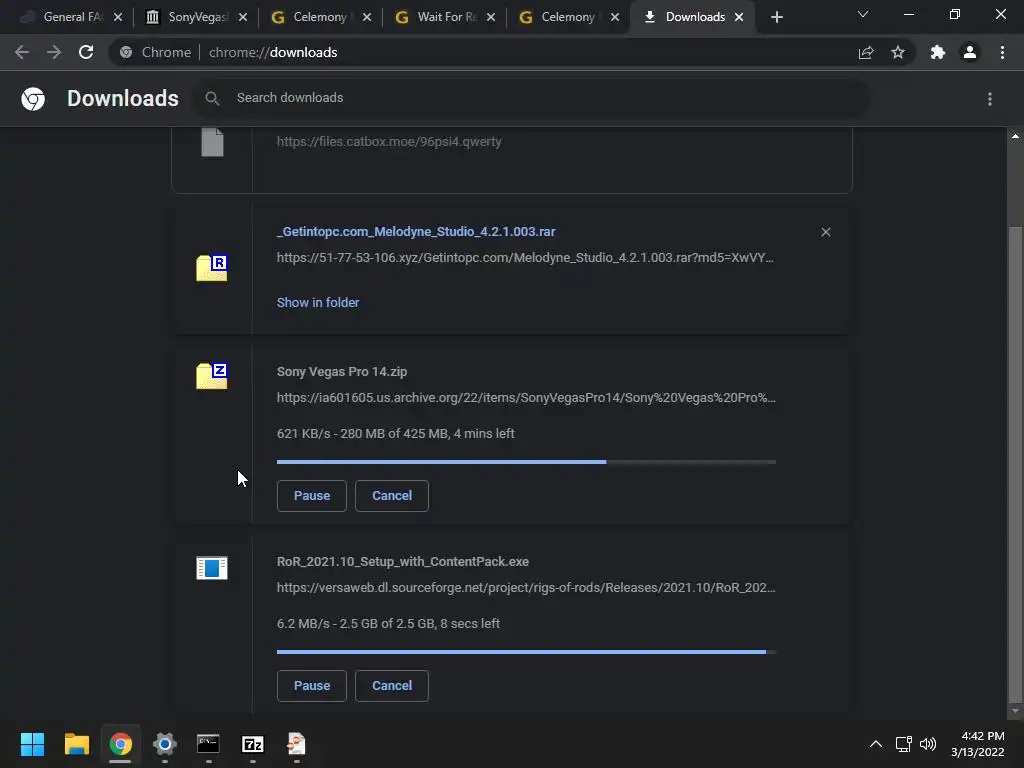Click the RoR setup download progress bar
This screenshot has width=1024, height=768.
pos(526,652)
